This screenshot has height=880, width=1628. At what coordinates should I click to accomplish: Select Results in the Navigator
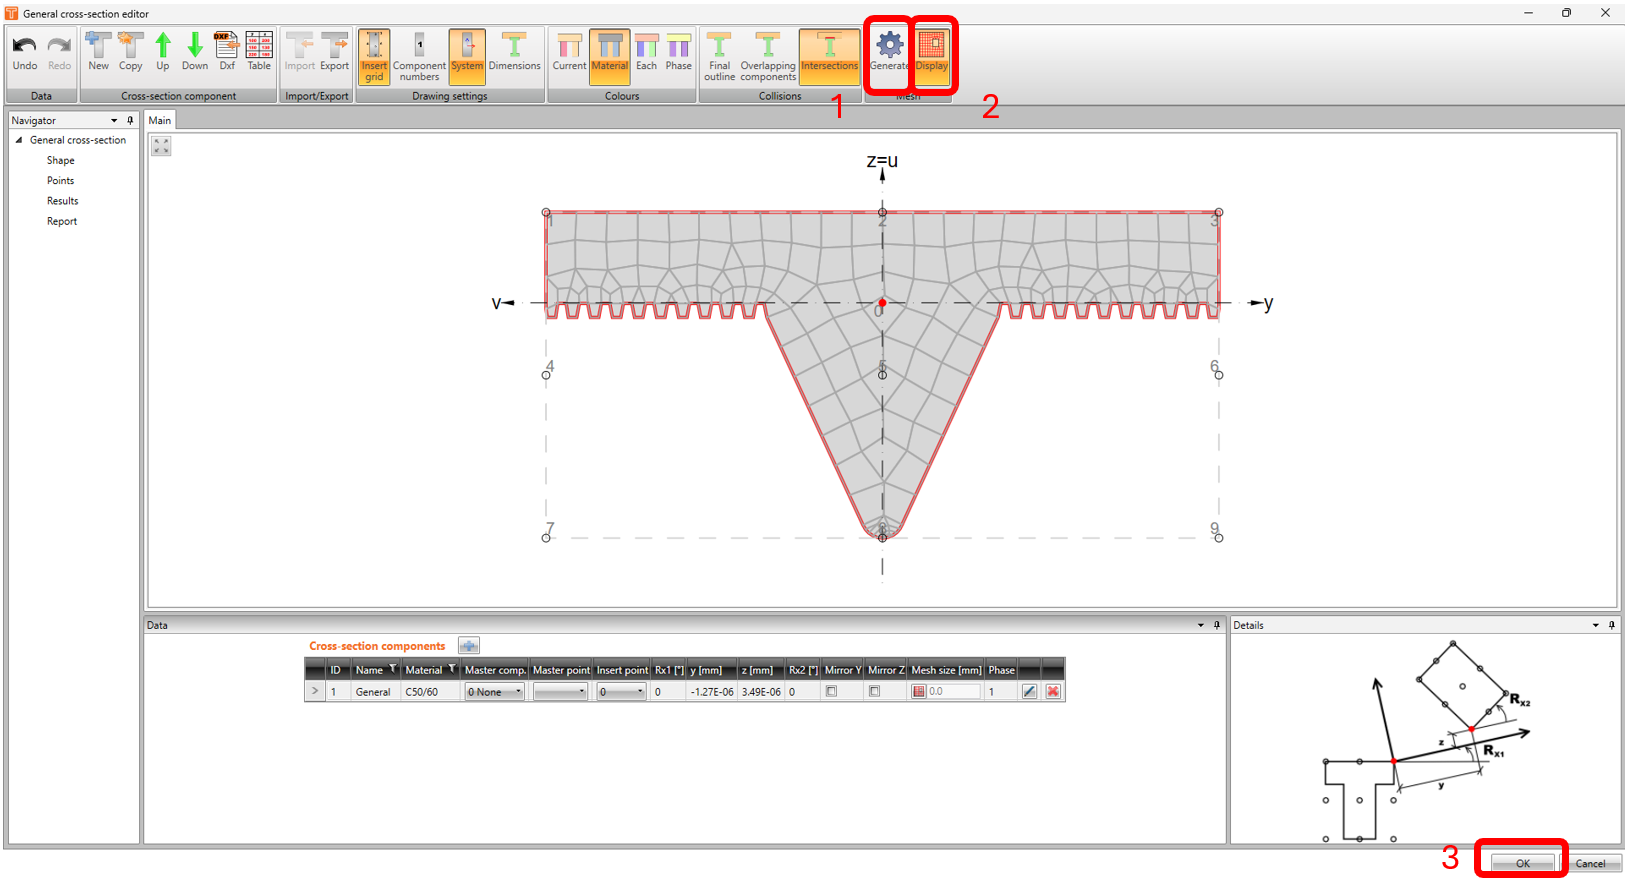point(62,201)
